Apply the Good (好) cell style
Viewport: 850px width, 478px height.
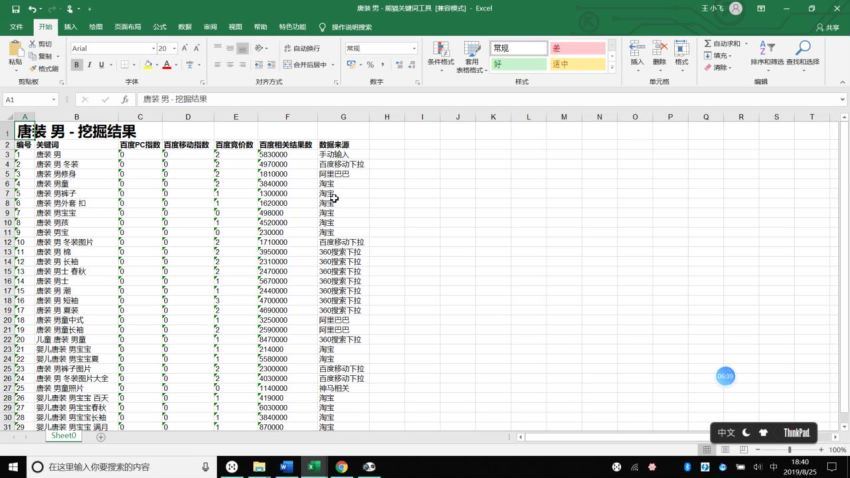pyautogui.click(x=518, y=64)
